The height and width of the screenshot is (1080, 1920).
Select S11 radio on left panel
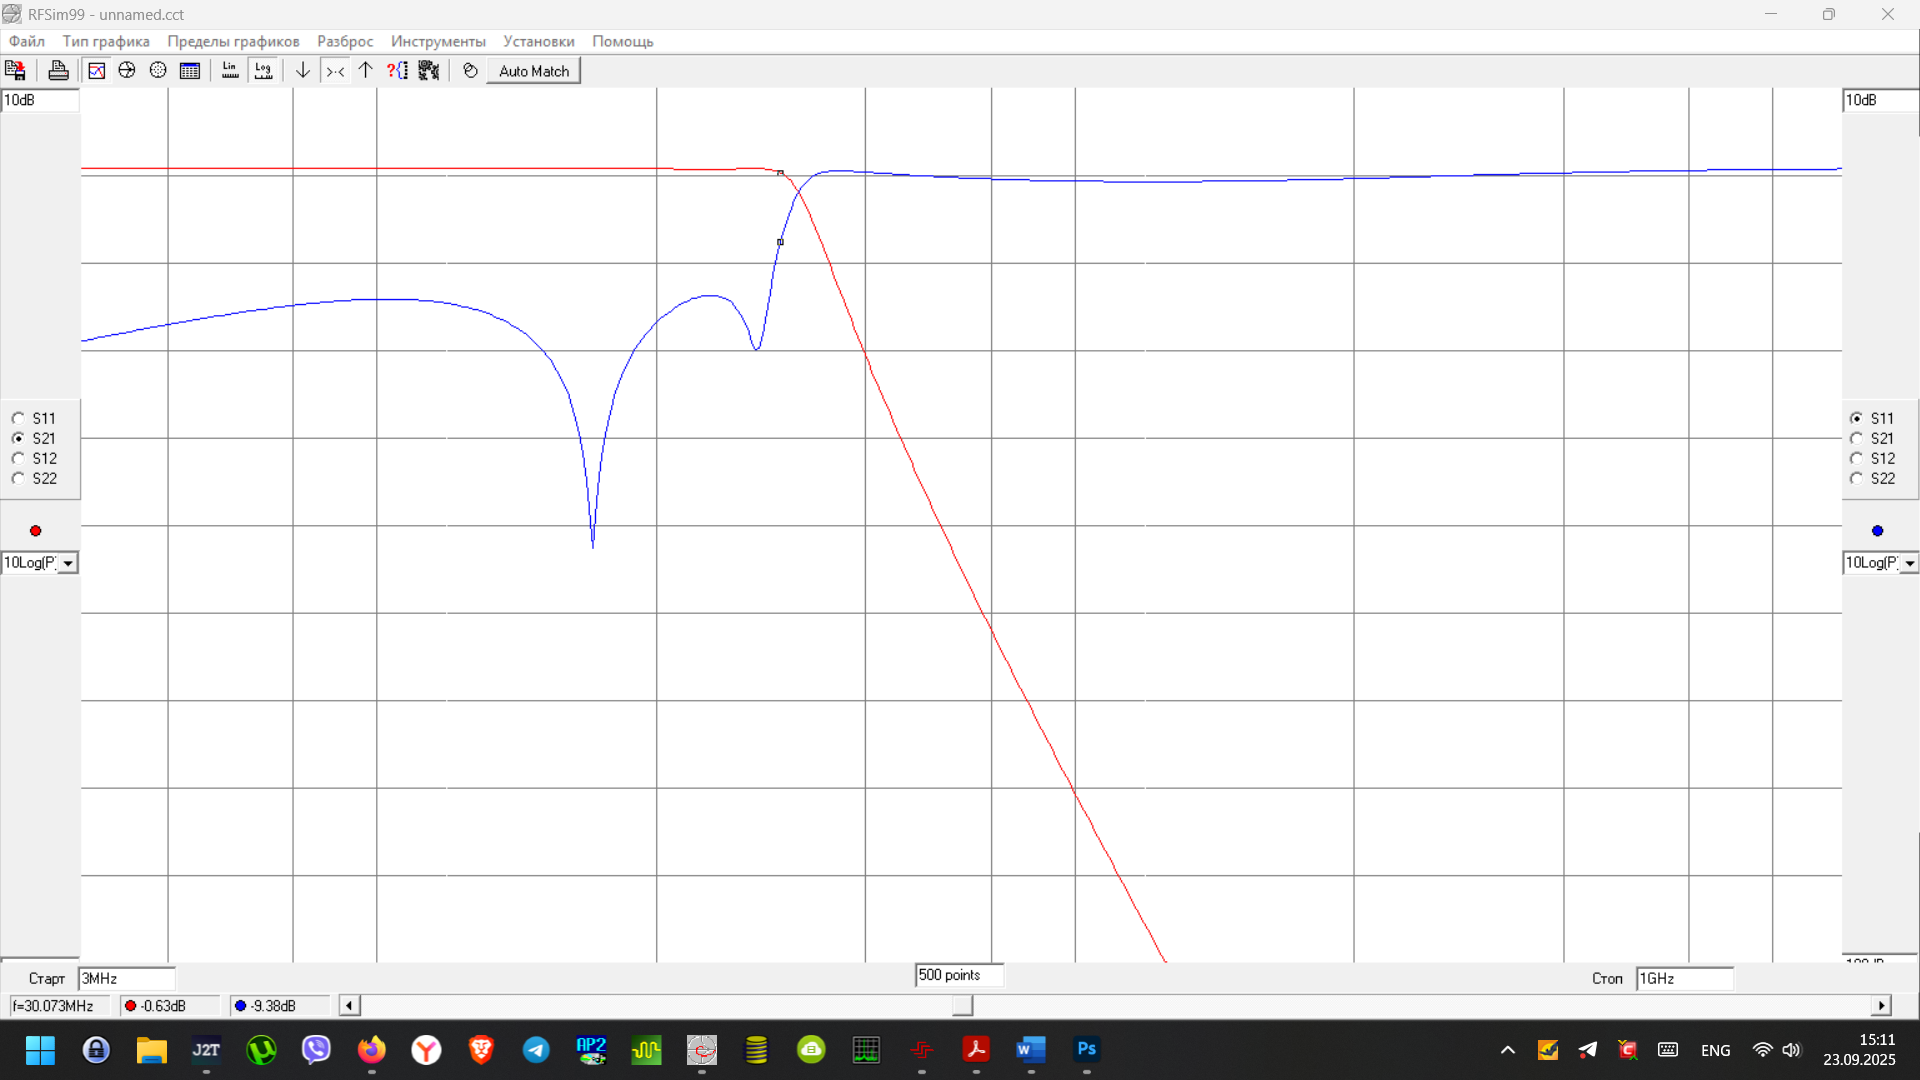click(x=19, y=418)
